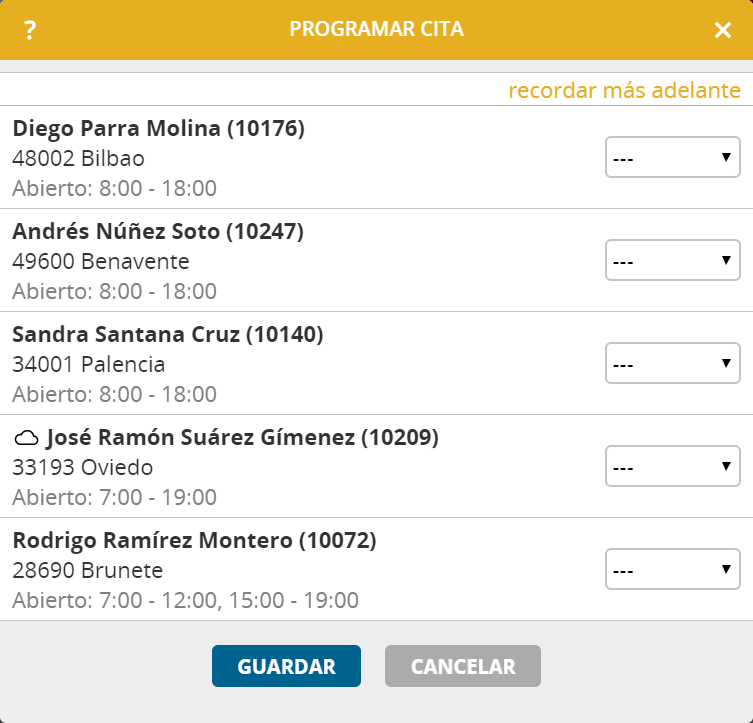Click the cloud icon beside José Ramón Suárez

pyautogui.click(x=26, y=438)
